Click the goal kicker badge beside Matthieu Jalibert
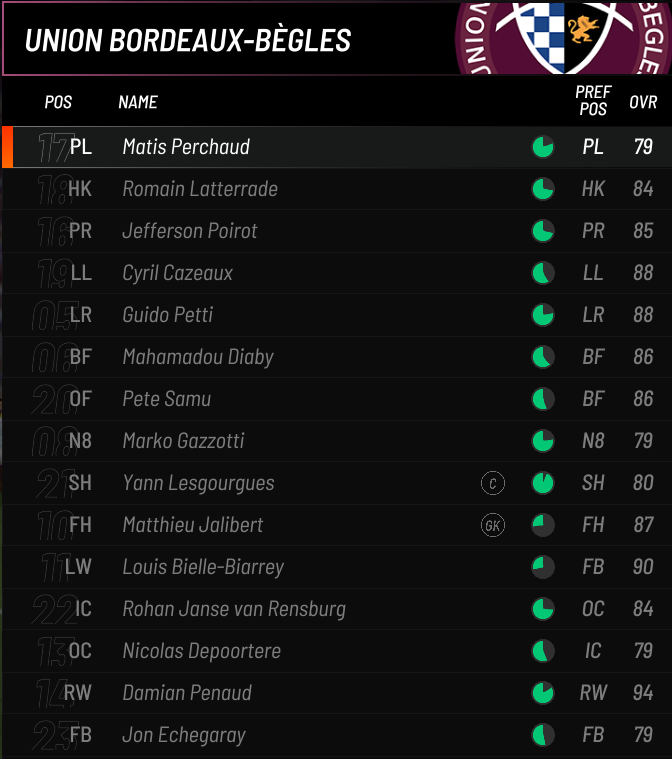The height and width of the screenshot is (759, 672). tap(493, 526)
